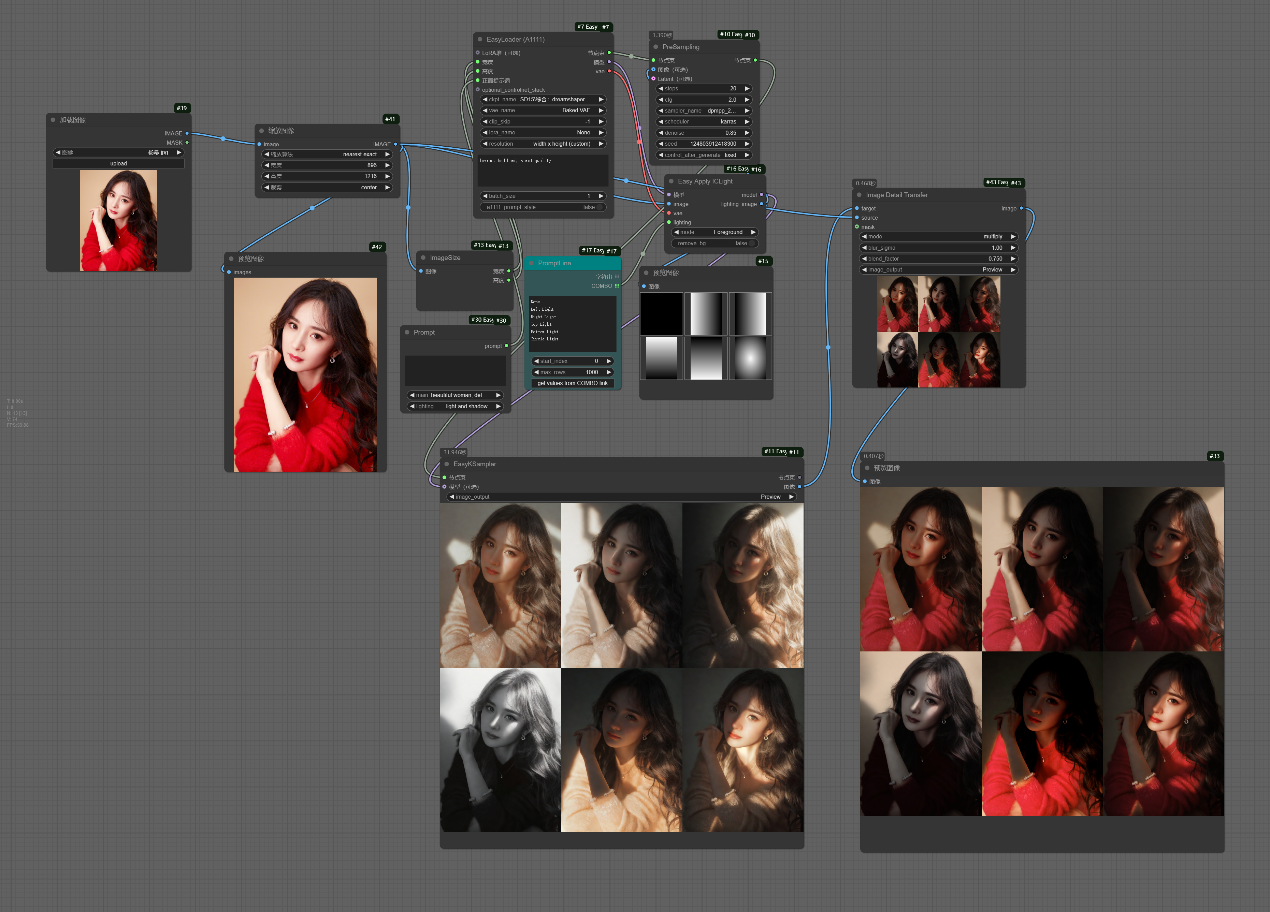This screenshot has height=912, width=1270.
Task: Collapse the ImageSize node
Action: pos(424,257)
